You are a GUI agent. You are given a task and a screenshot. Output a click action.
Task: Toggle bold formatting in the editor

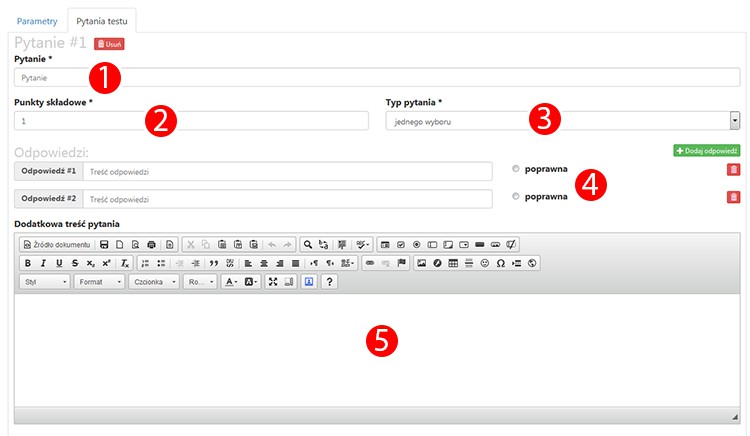(28, 263)
